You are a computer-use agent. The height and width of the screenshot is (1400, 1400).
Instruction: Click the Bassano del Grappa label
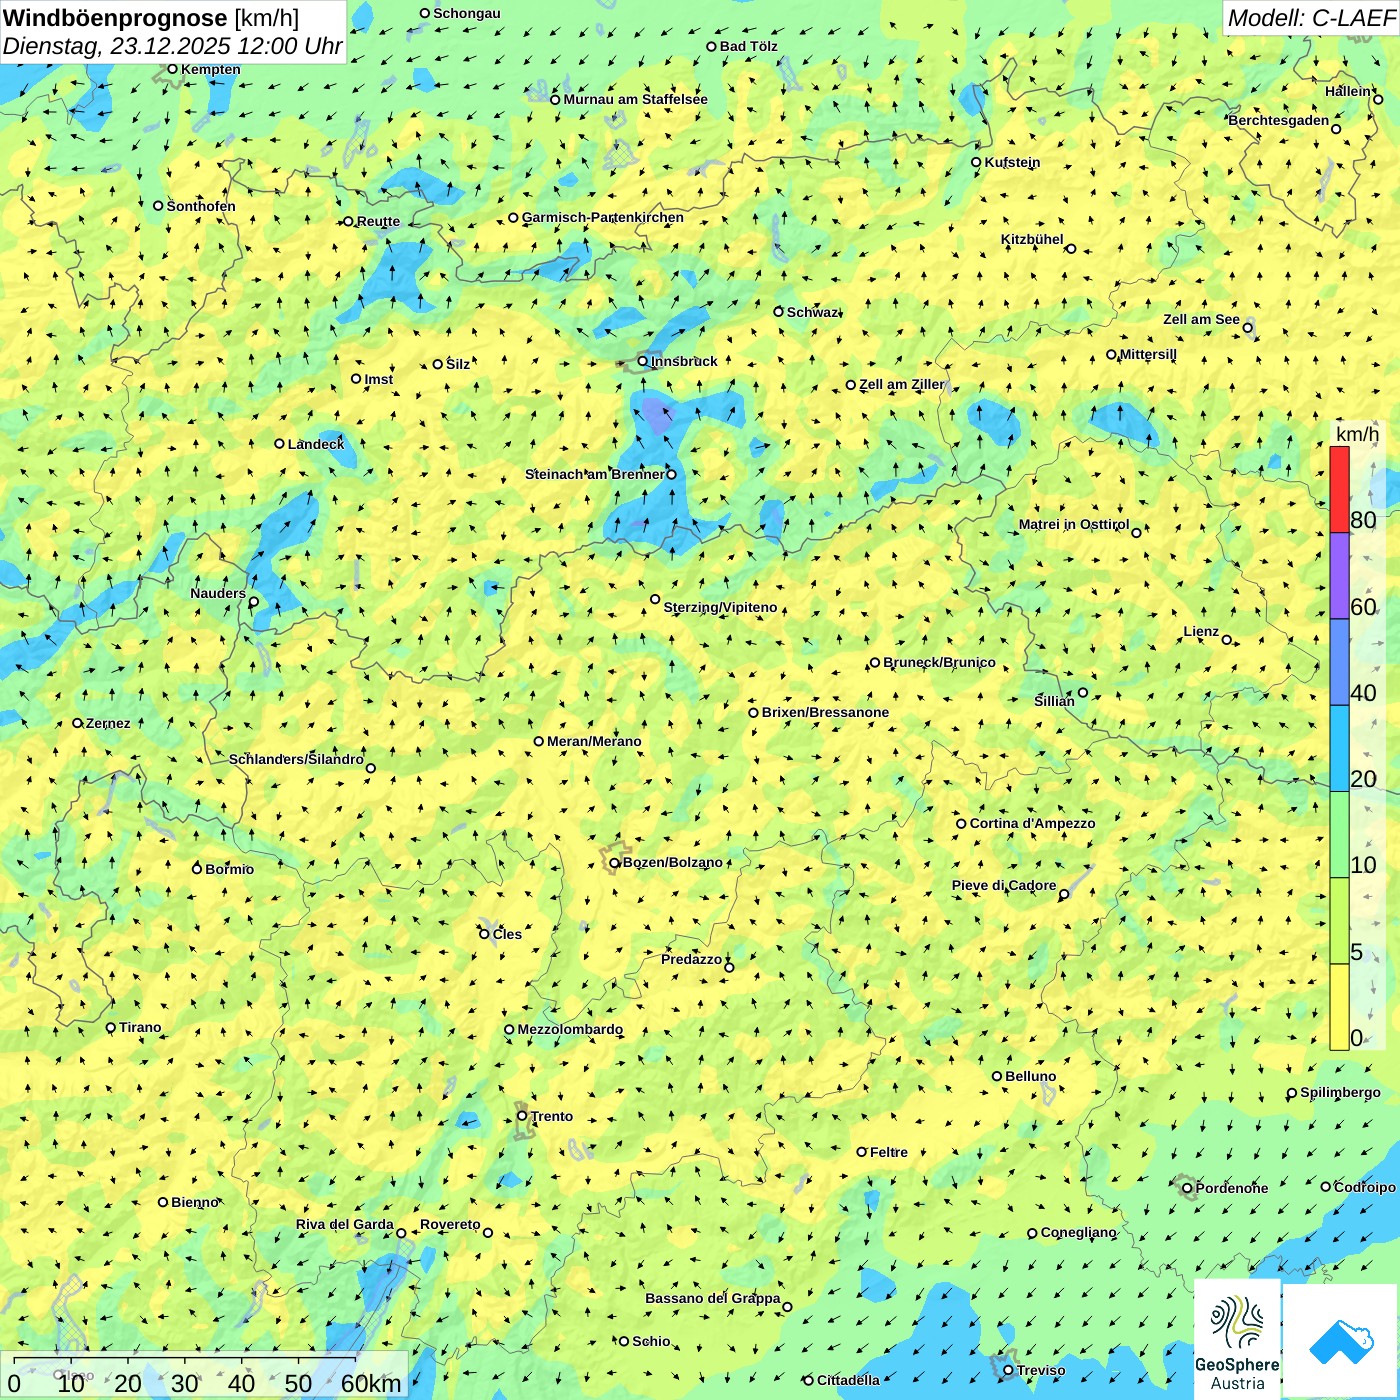[712, 1298]
